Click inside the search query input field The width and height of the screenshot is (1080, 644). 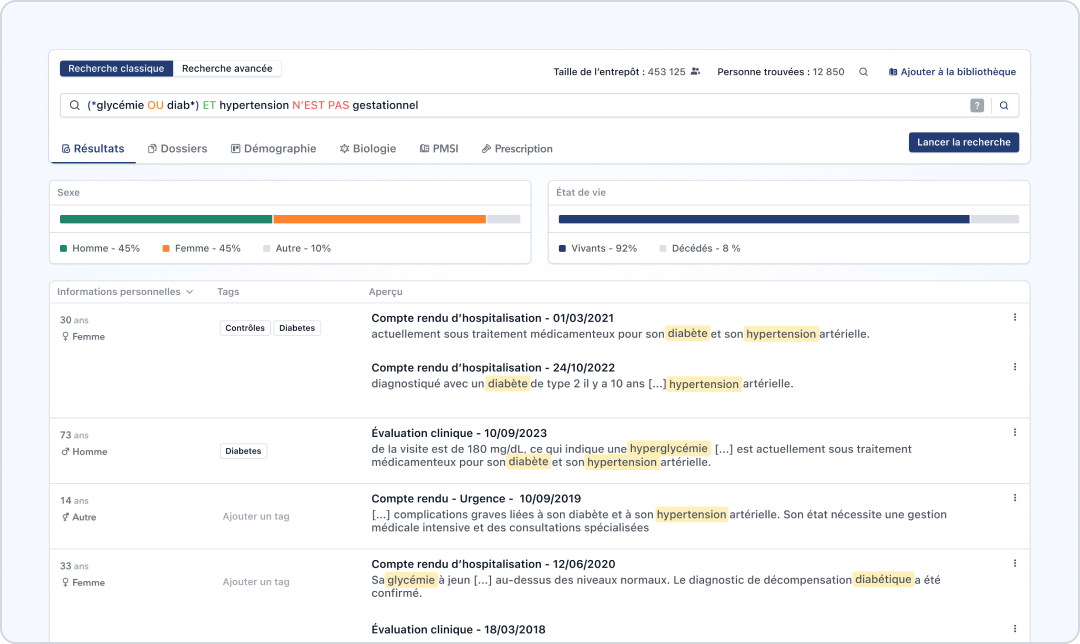520,105
